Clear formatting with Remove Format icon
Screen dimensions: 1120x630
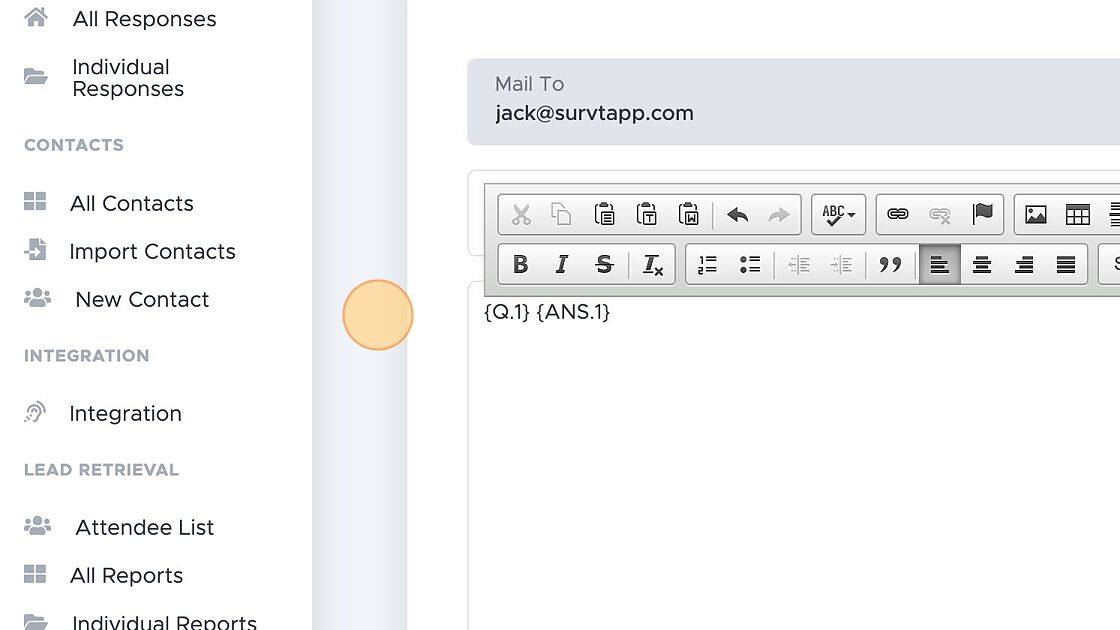pos(652,264)
